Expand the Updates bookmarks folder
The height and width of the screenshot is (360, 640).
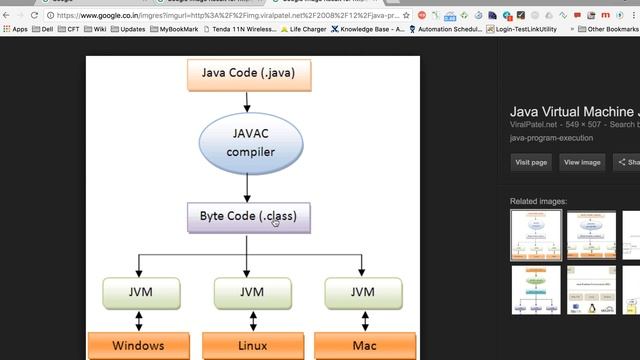point(128,29)
